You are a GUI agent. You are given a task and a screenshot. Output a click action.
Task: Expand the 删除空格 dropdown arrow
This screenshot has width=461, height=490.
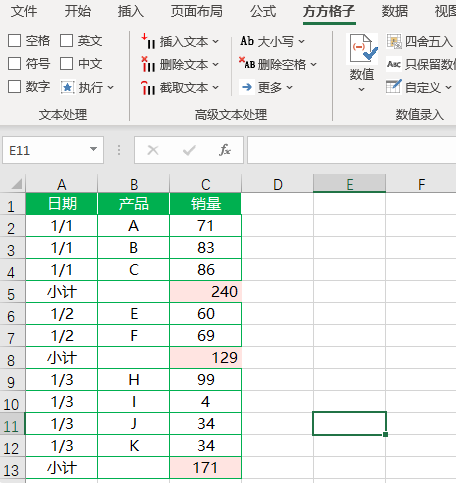(314, 64)
